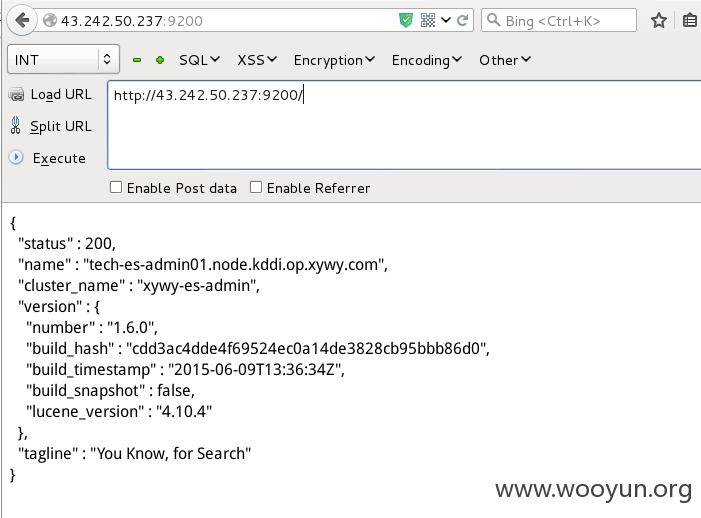This screenshot has width=701, height=518.
Task: Click in the Bing search box
Action: [x=558, y=20]
